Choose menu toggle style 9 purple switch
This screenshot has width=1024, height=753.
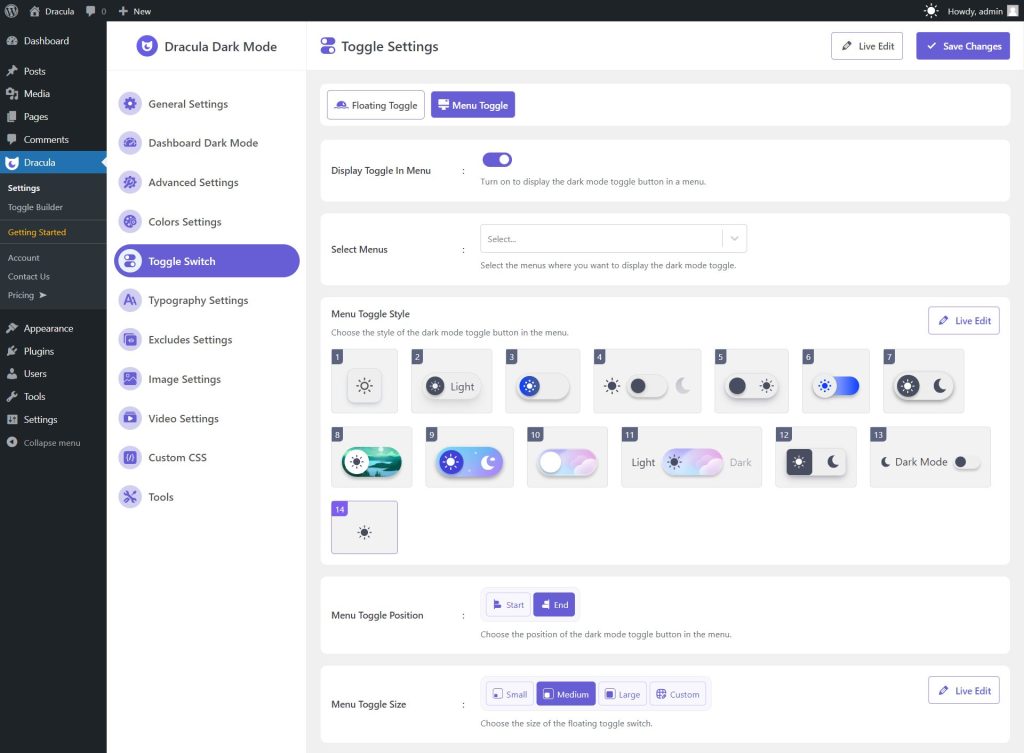[469, 457]
